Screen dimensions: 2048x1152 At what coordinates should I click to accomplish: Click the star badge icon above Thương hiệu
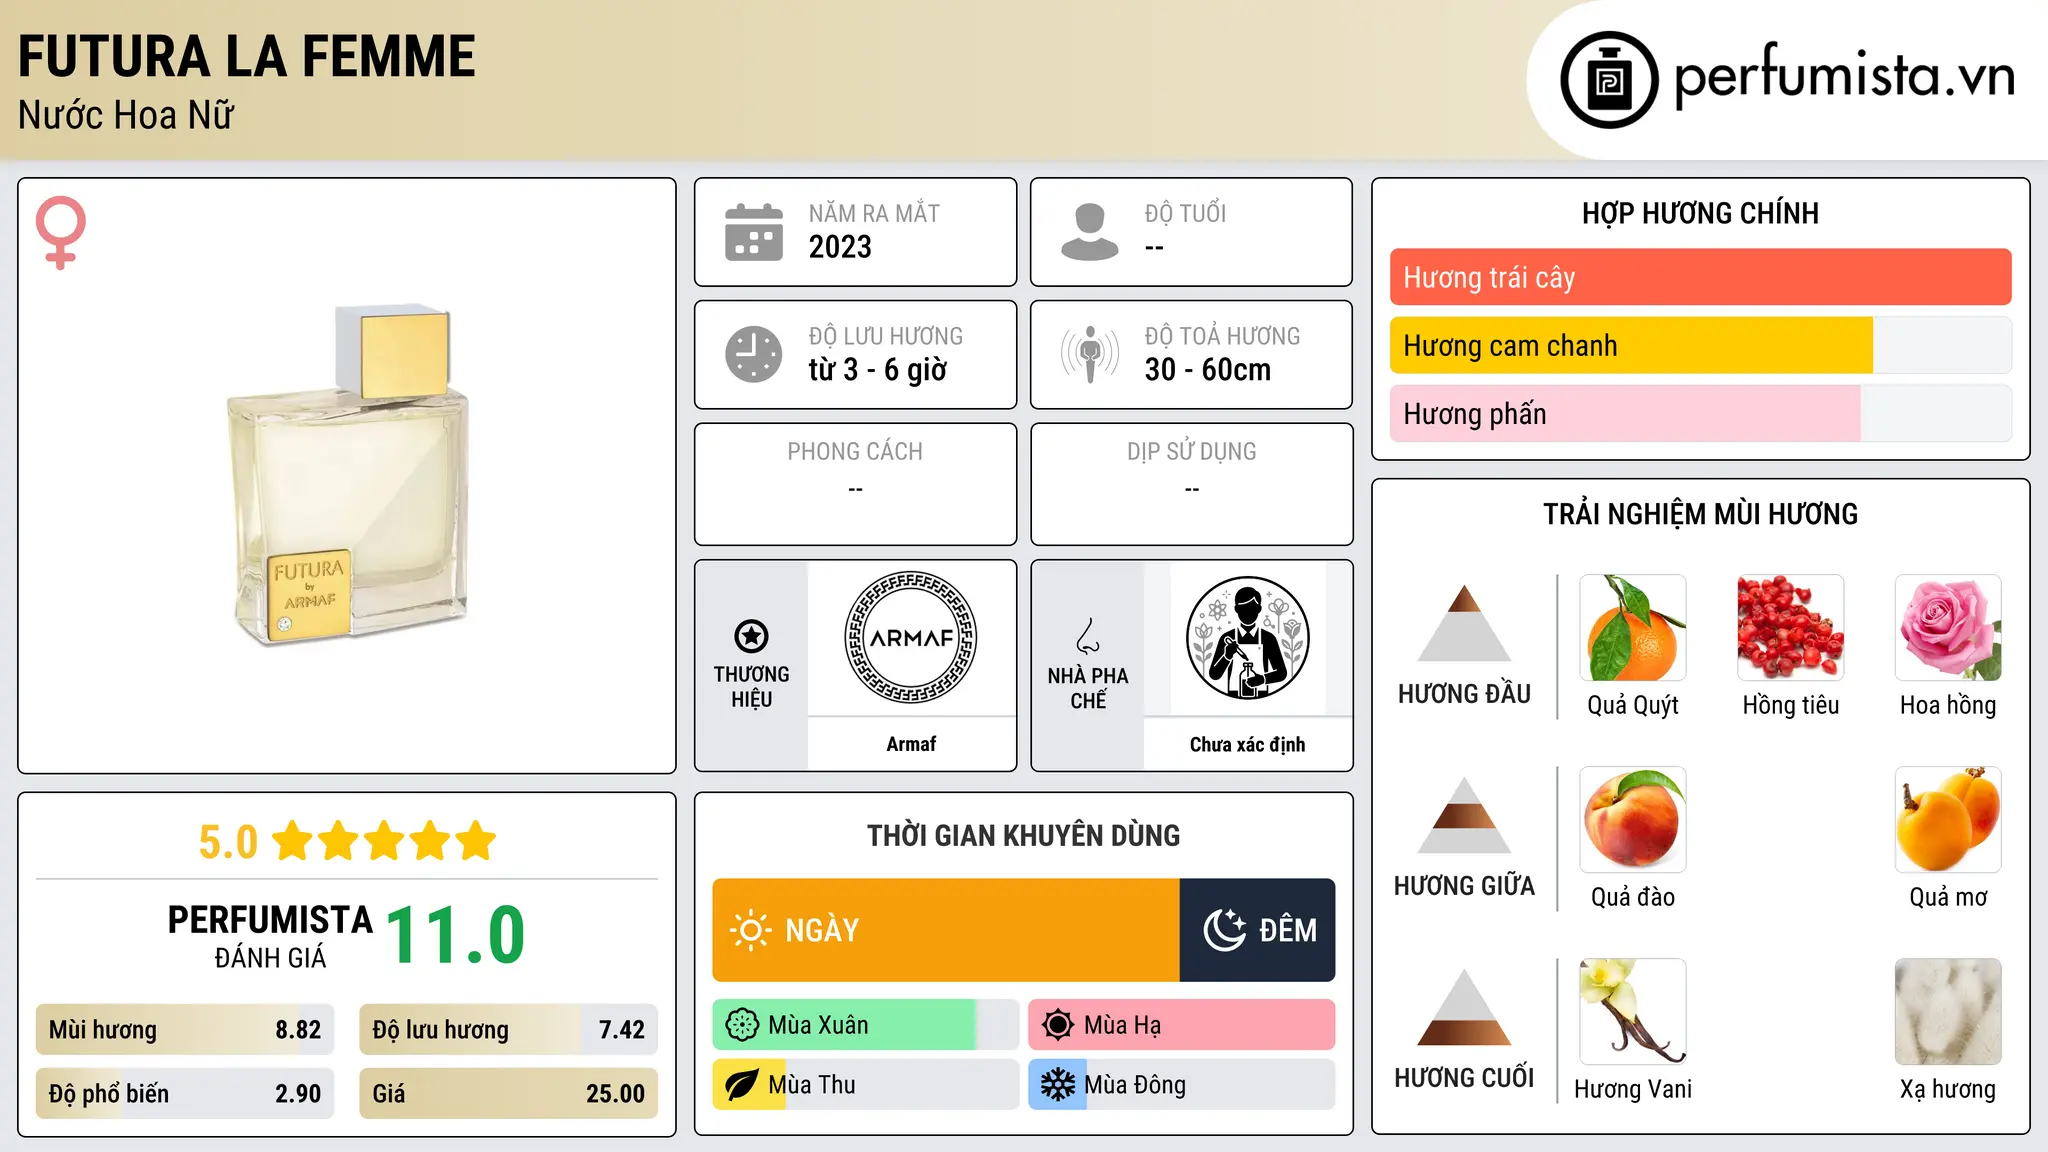point(751,636)
